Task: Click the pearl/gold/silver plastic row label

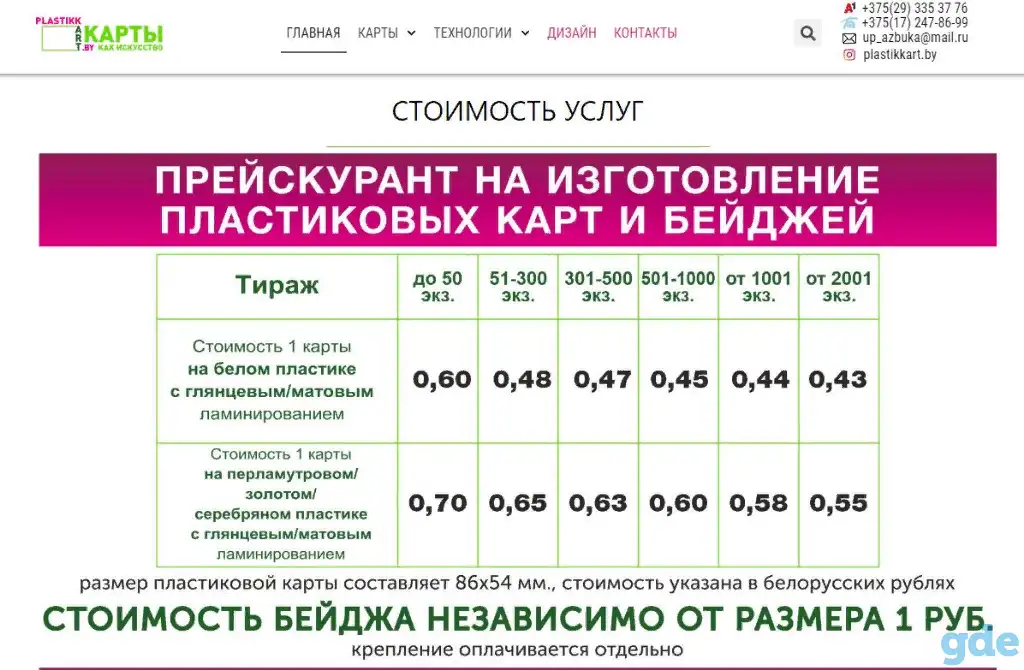Action: click(x=281, y=504)
